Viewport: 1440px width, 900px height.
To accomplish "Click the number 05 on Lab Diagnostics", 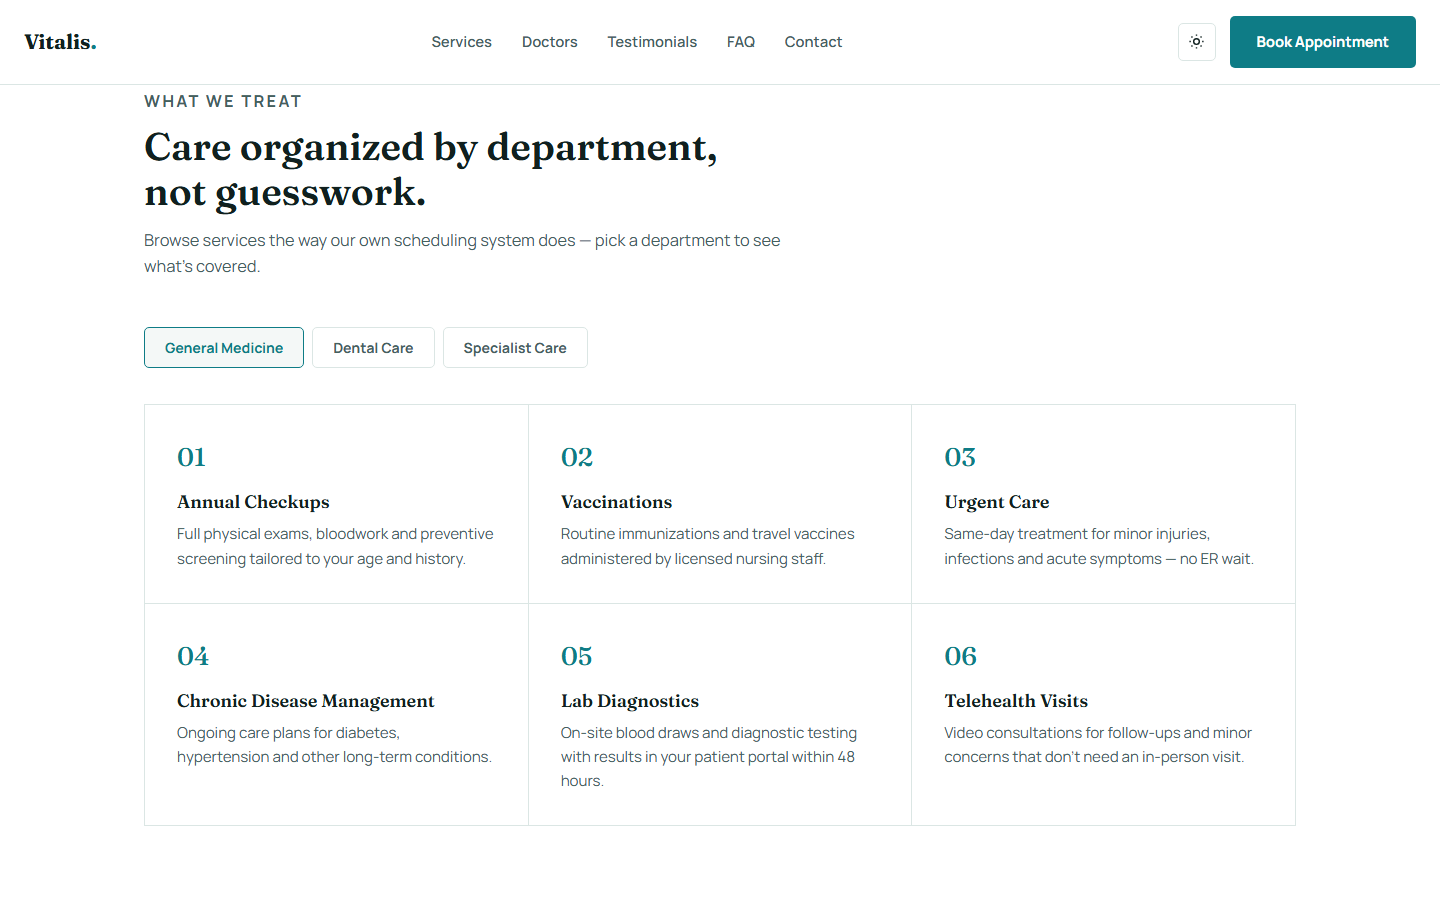I will coord(577,656).
